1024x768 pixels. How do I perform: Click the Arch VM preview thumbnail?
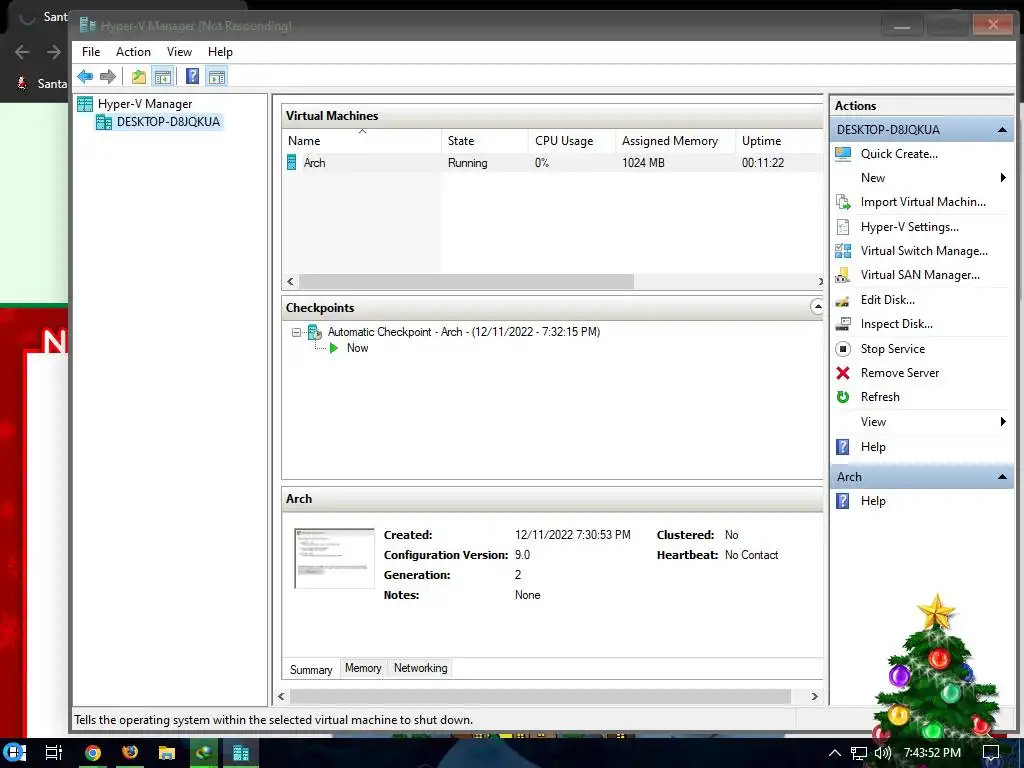coord(334,558)
